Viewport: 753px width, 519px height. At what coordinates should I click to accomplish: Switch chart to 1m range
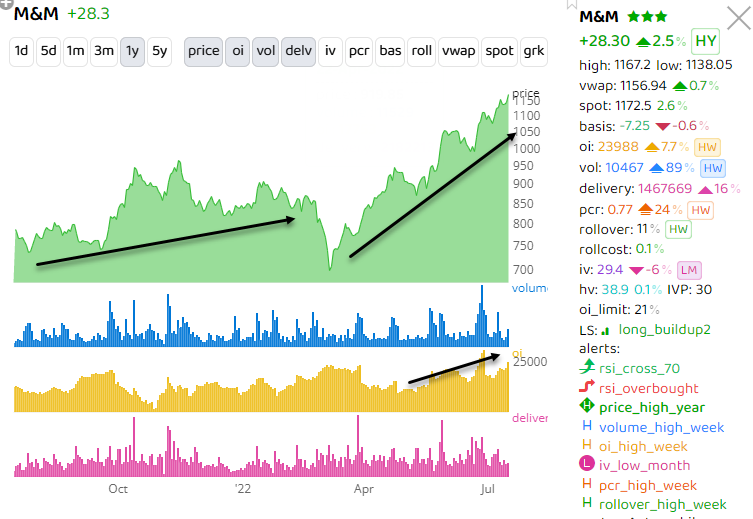75,51
